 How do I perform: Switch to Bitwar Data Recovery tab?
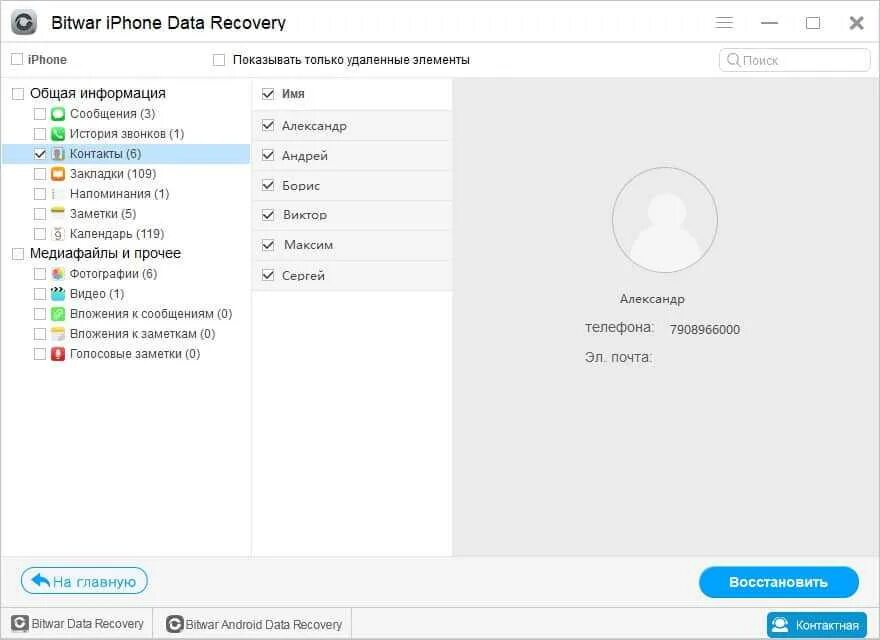(x=77, y=624)
